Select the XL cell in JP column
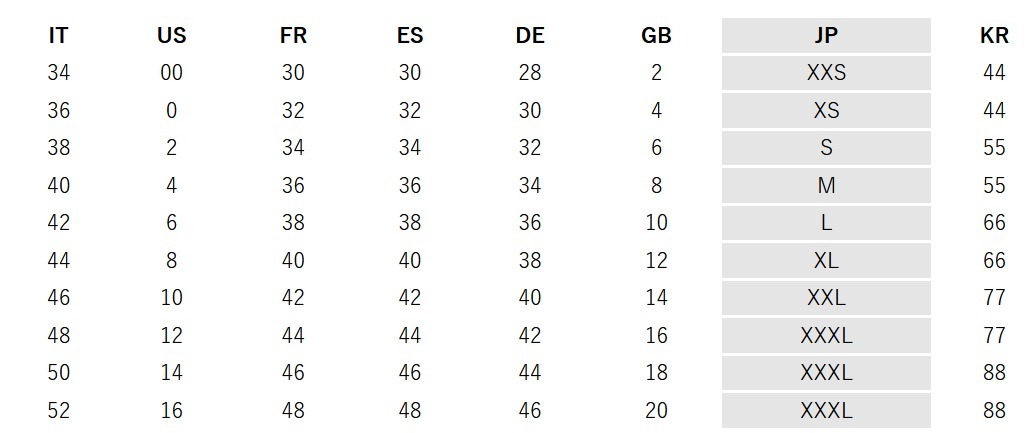 [x=826, y=260]
